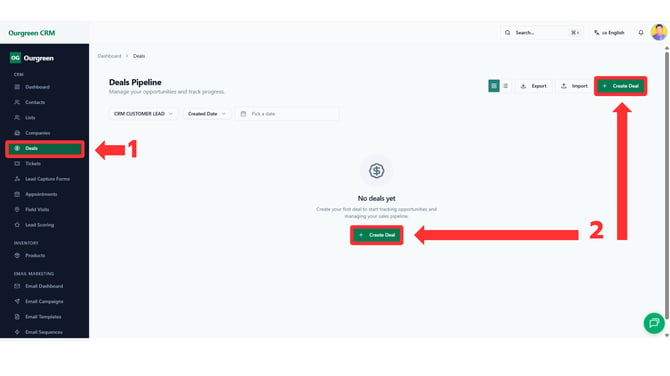Screen dimensions: 670x376
Task: Open the Created Date filter dropdown
Action: click(x=207, y=114)
